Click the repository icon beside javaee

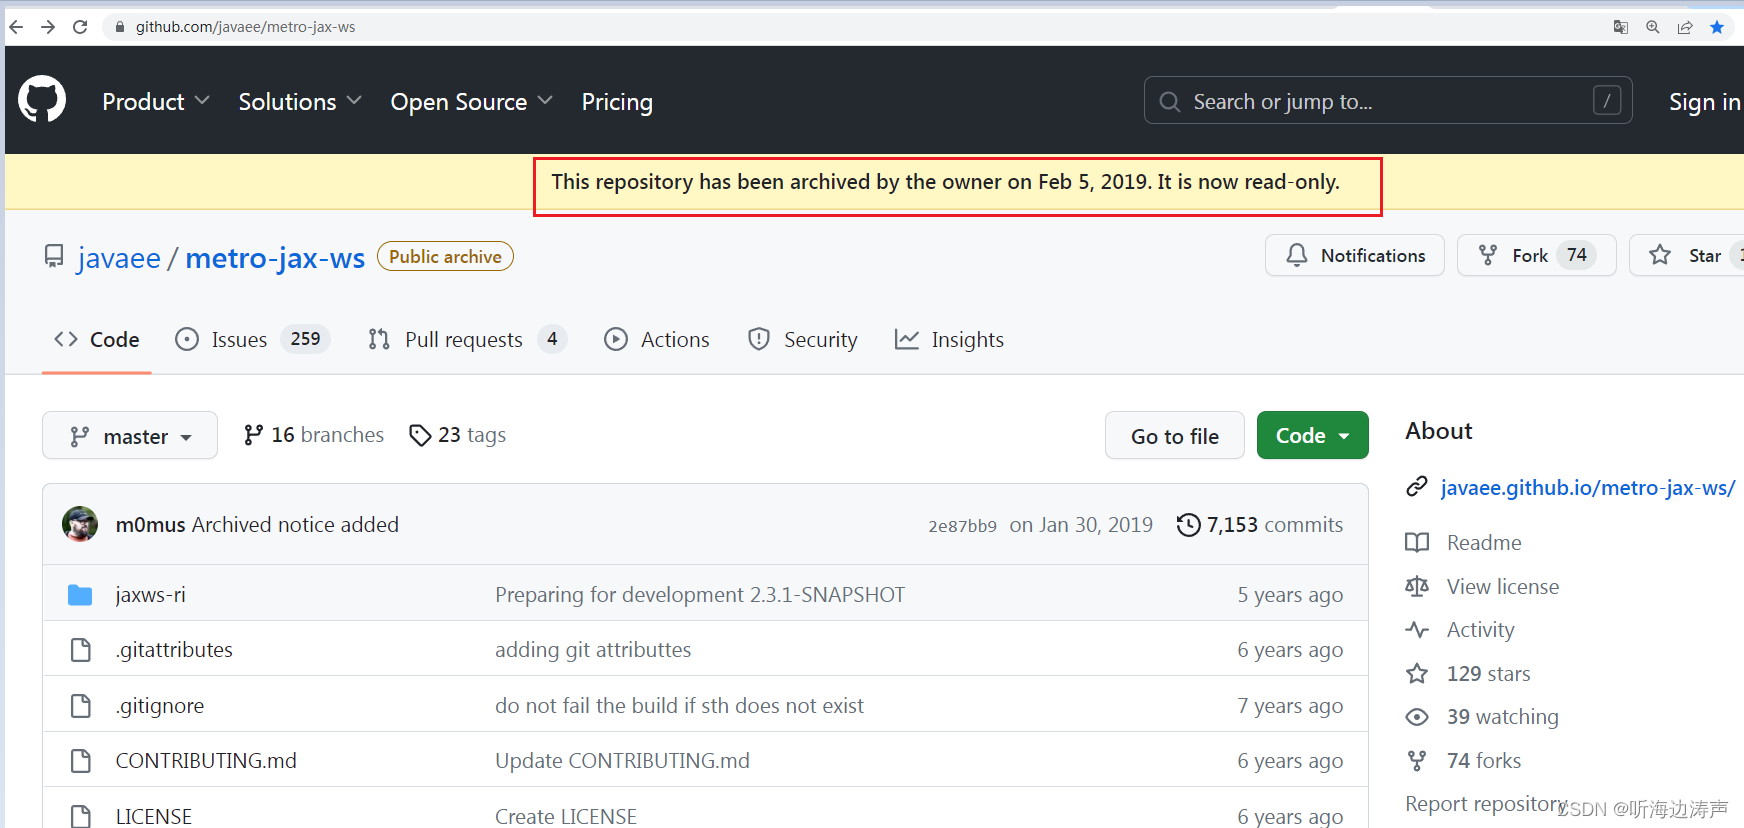point(54,257)
